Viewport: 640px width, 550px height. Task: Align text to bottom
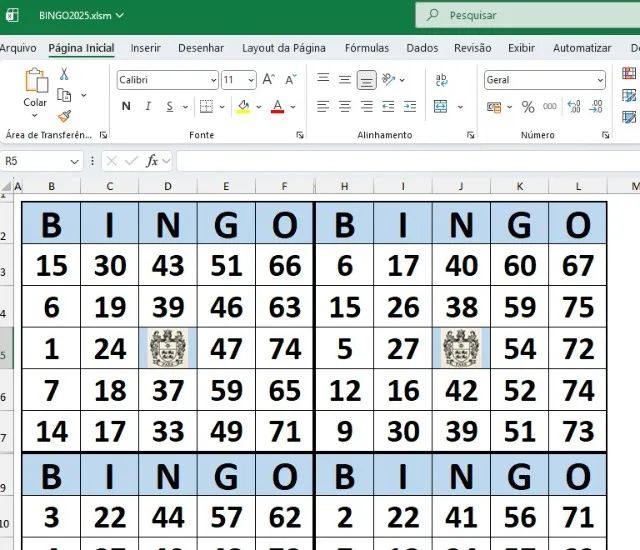pyautogui.click(x=367, y=80)
